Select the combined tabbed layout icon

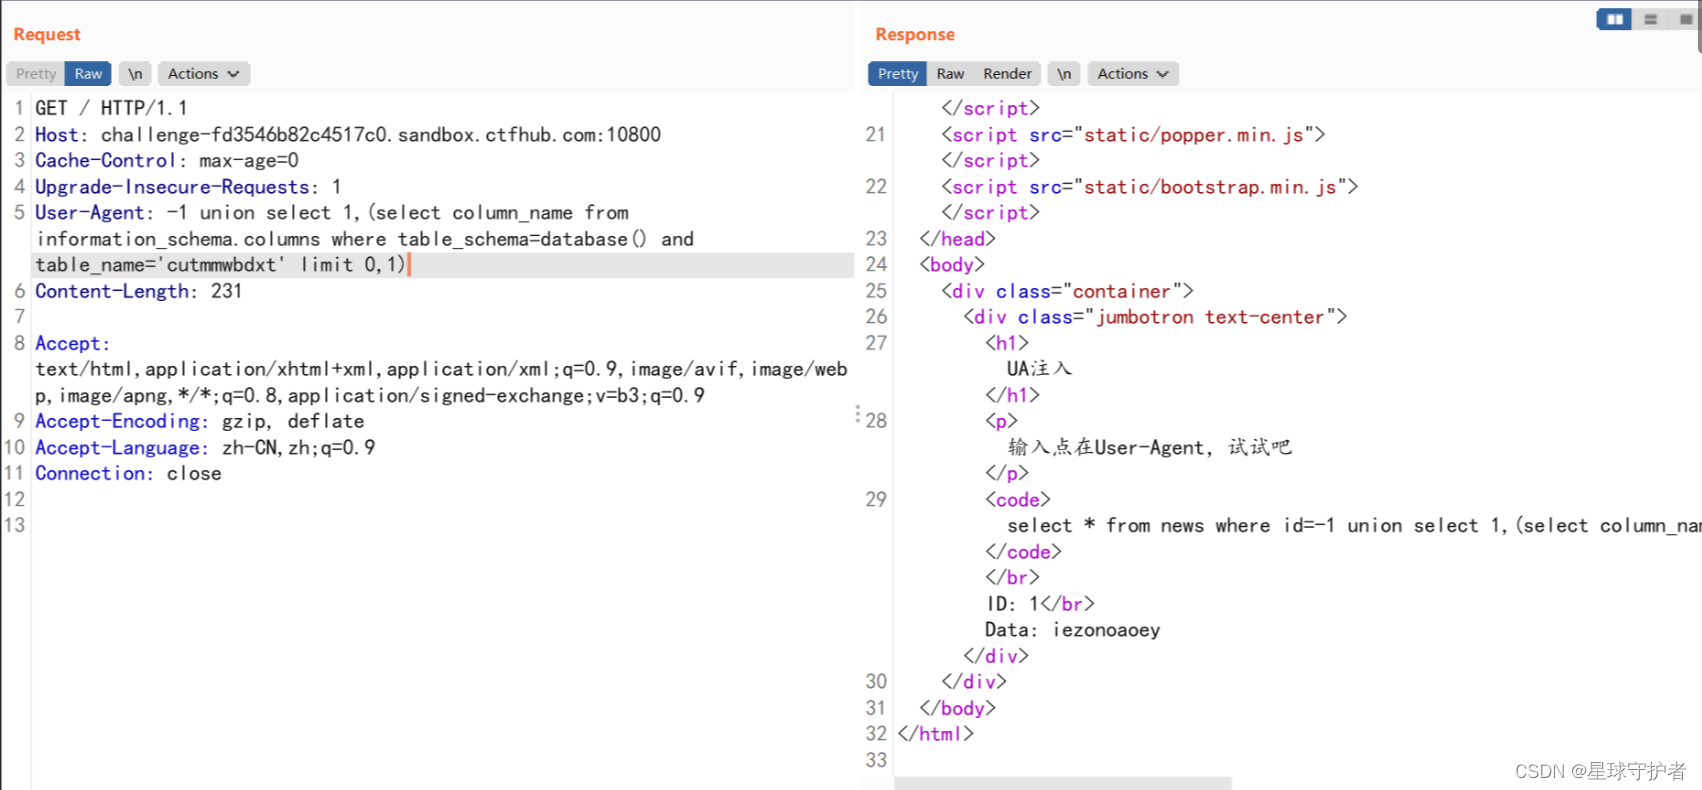click(x=1685, y=19)
